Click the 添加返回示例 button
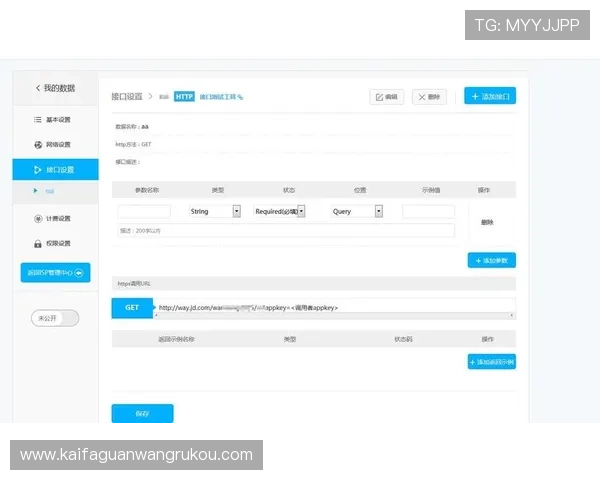The image size is (600, 480). [491, 362]
